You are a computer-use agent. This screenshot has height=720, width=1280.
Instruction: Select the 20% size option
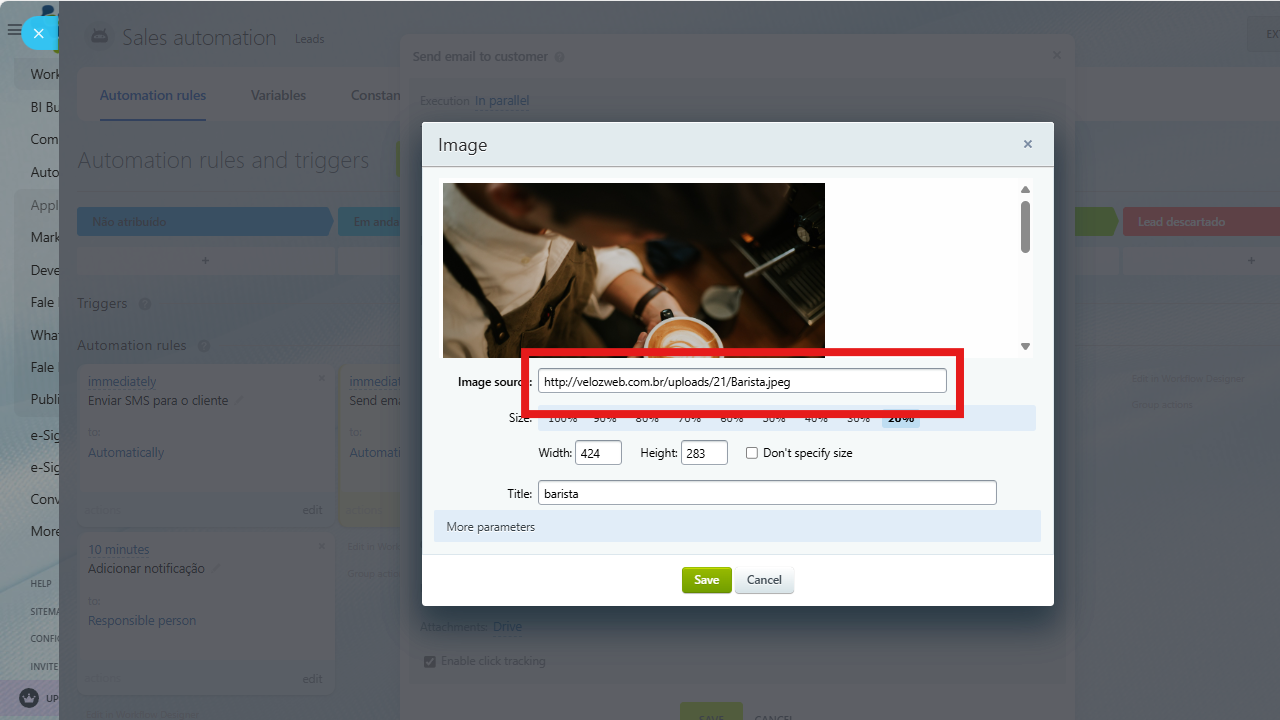pos(900,419)
